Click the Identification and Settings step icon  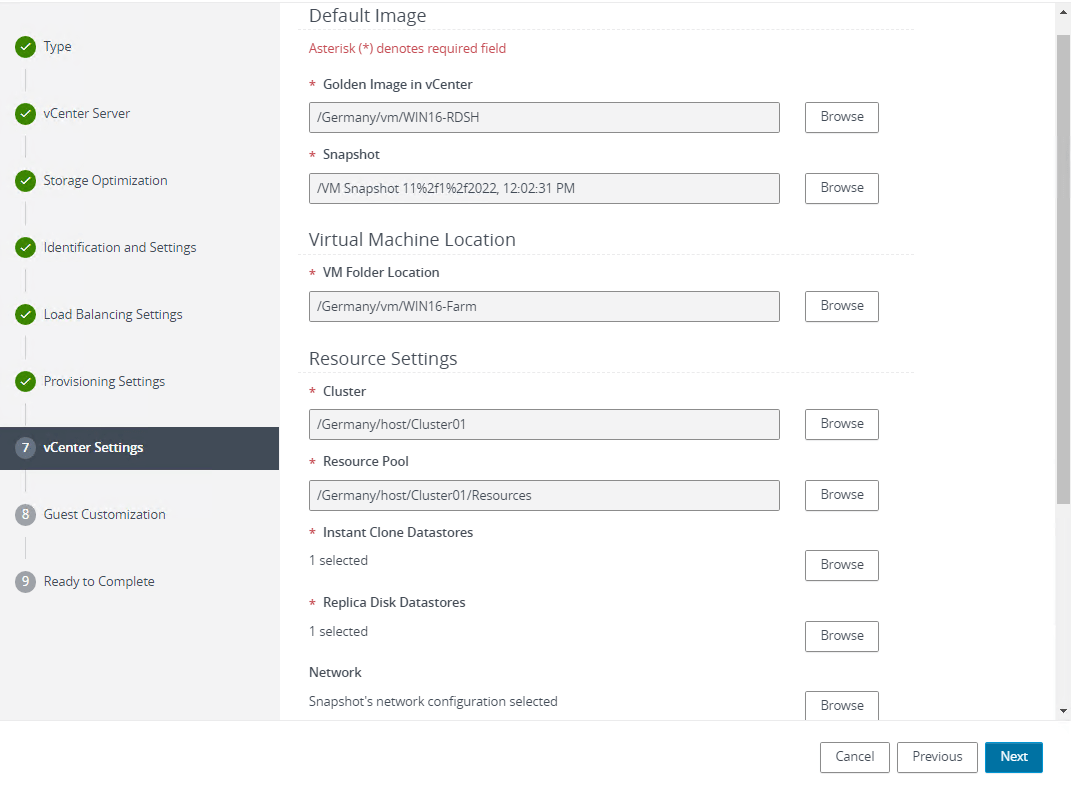coord(25,247)
